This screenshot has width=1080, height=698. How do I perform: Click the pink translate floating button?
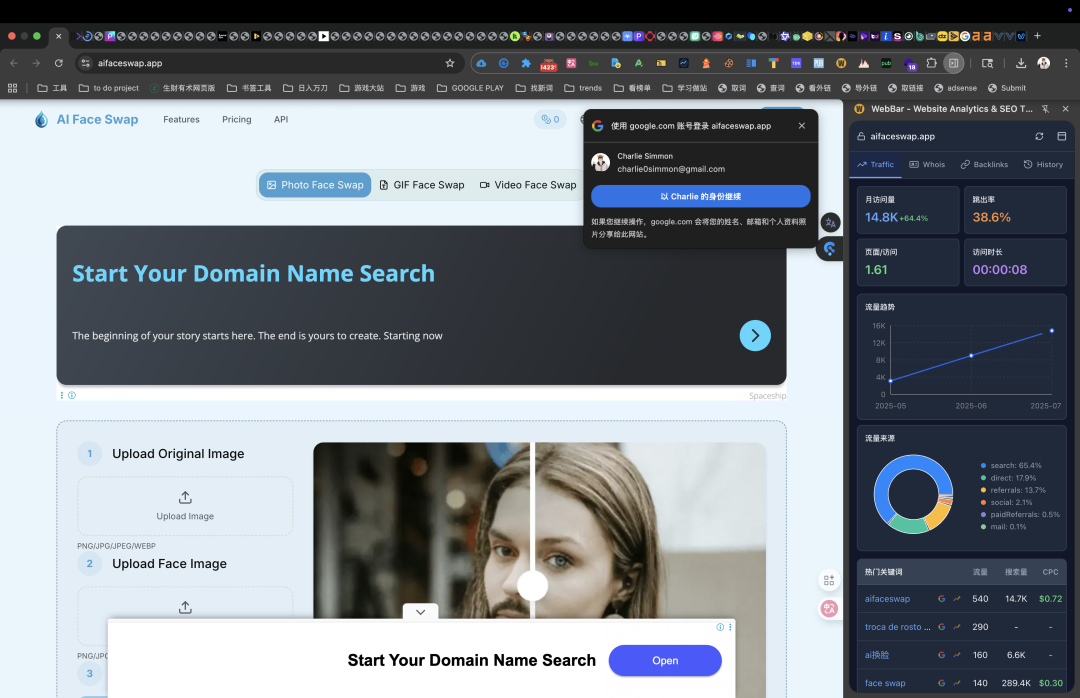click(x=829, y=608)
